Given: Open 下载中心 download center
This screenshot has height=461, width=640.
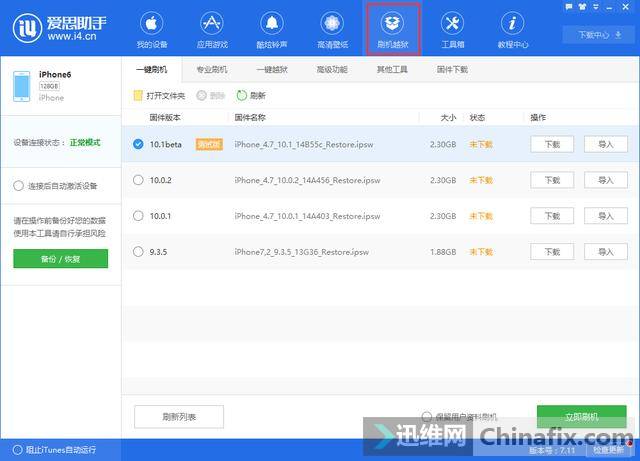Looking at the screenshot, I should click(599, 35).
